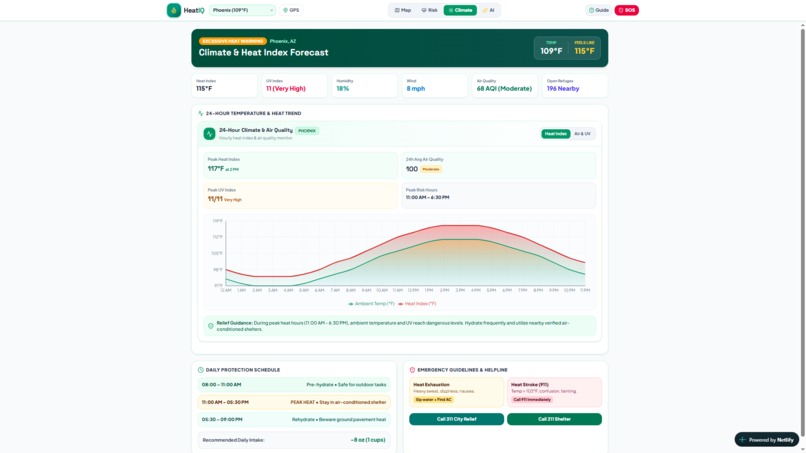Click the 2PM label on chart axis
Image resolution: width=806 pixels, height=453 pixels.
point(444,291)
